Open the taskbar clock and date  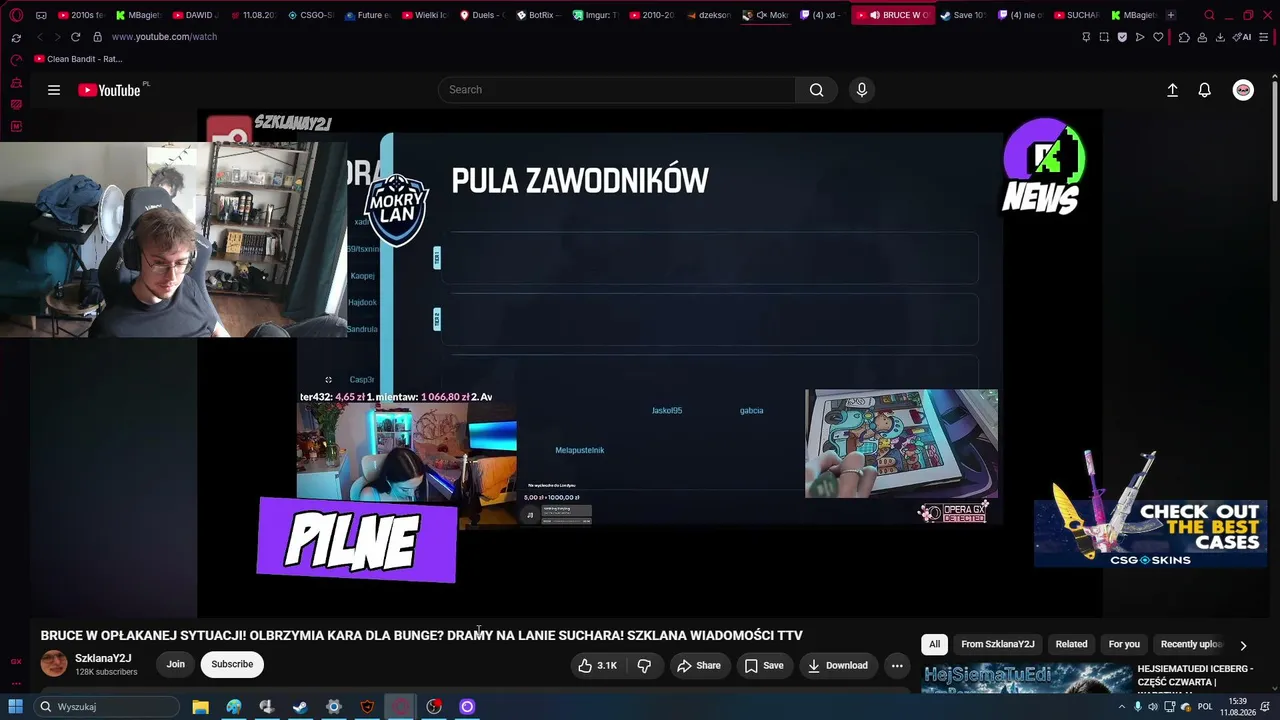(1238, 707)
